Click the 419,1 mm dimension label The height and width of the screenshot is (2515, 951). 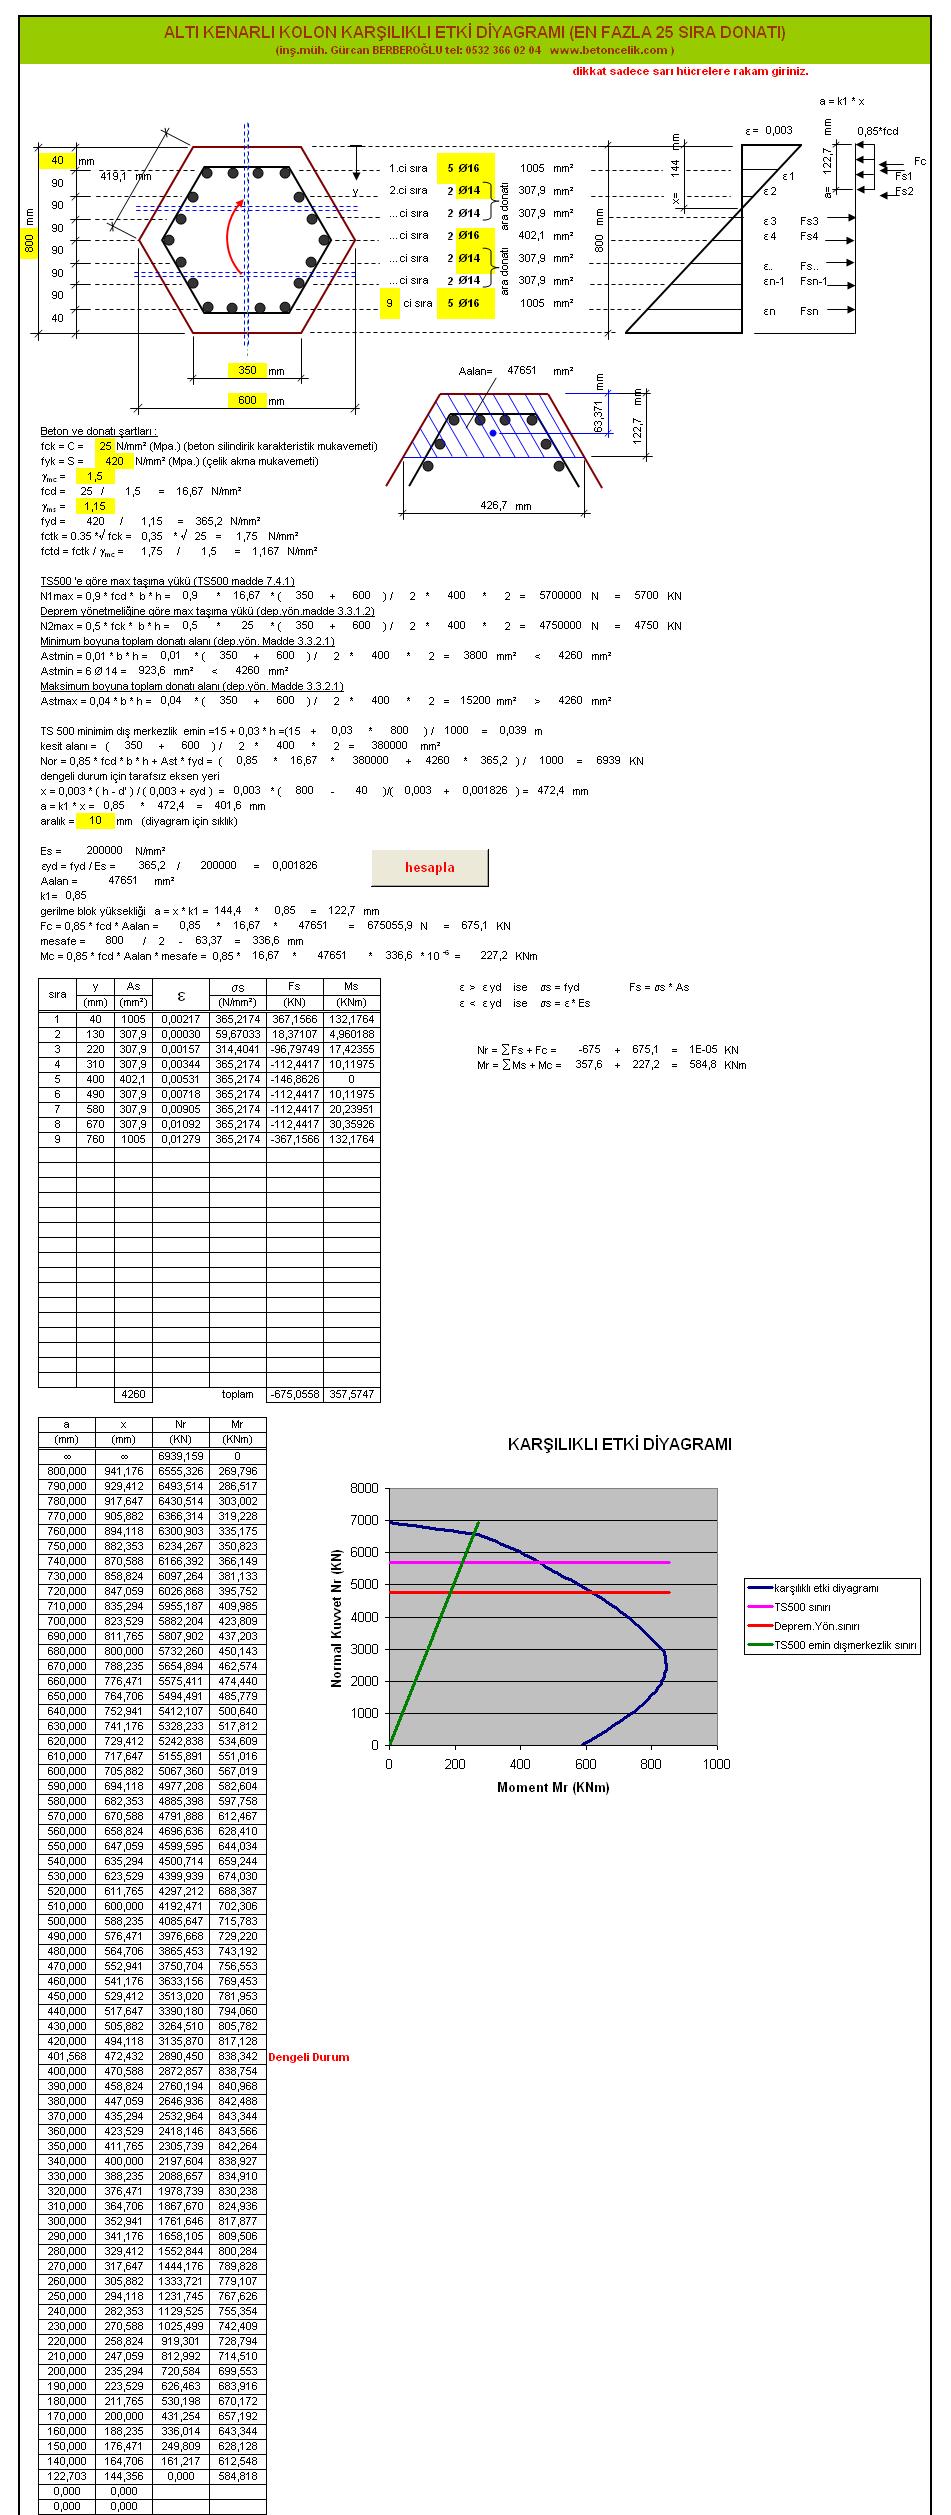[x=126, y=176]
